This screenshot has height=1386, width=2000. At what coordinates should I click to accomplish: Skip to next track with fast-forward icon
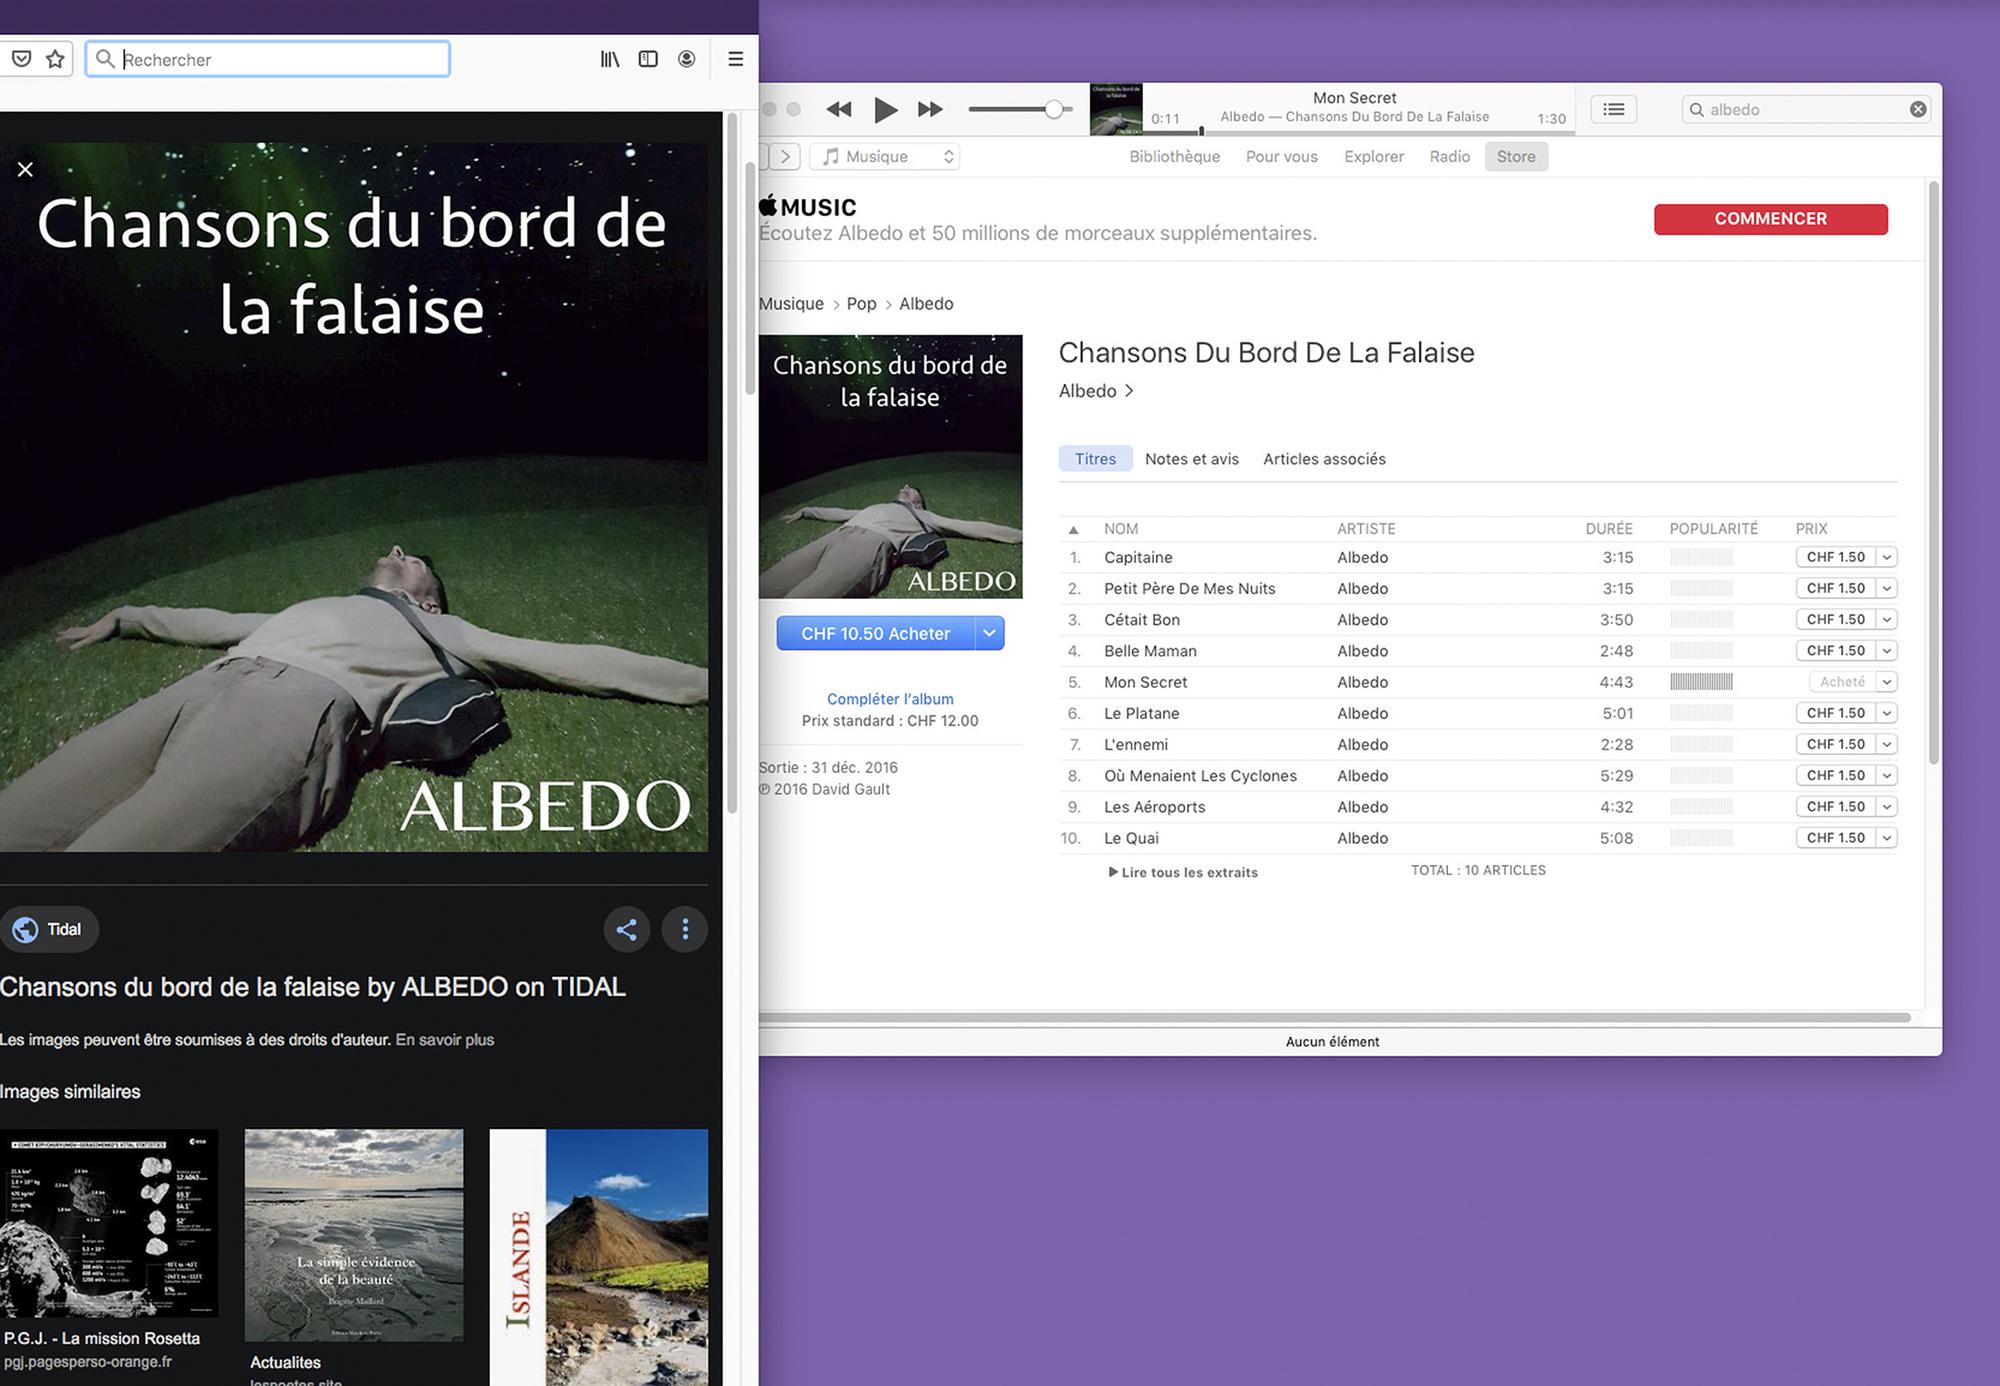coord(930,109)
